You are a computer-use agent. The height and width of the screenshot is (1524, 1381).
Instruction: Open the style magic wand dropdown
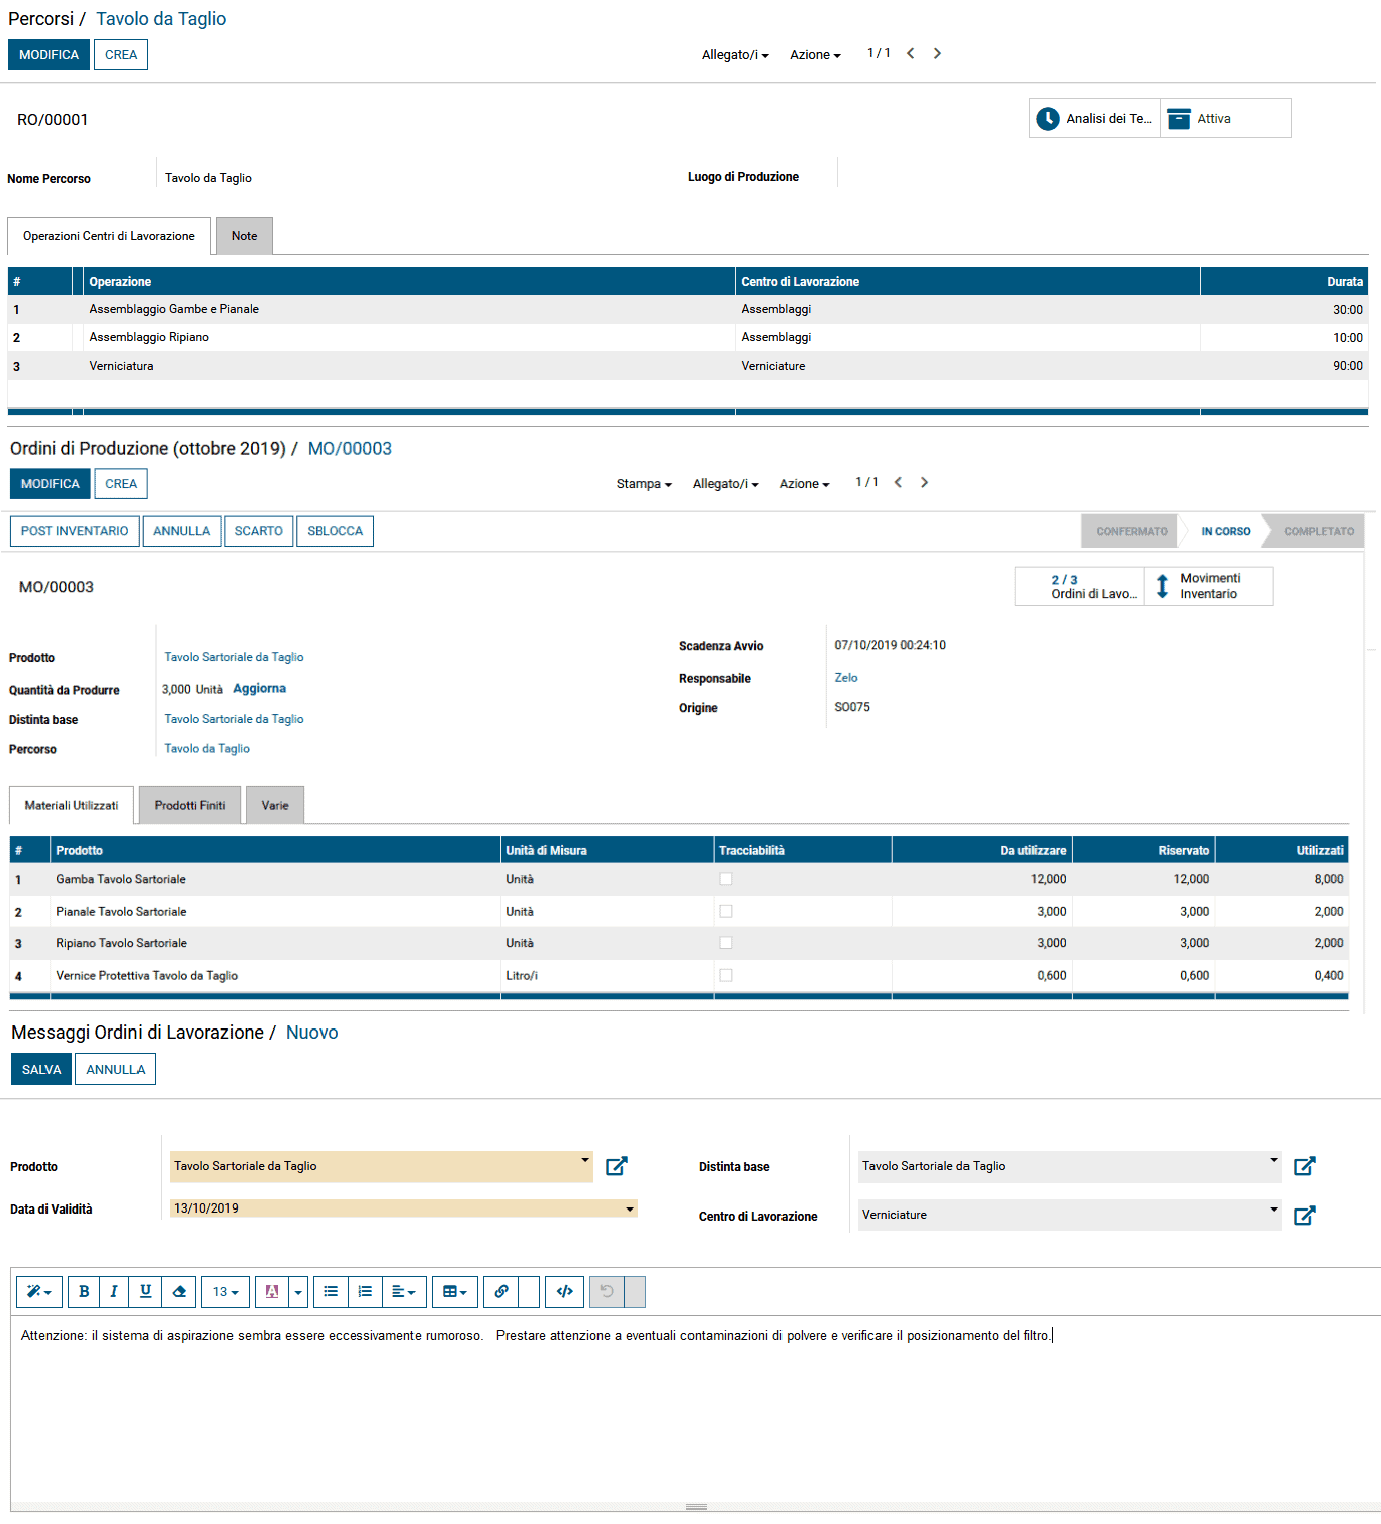click(40, 1292)
